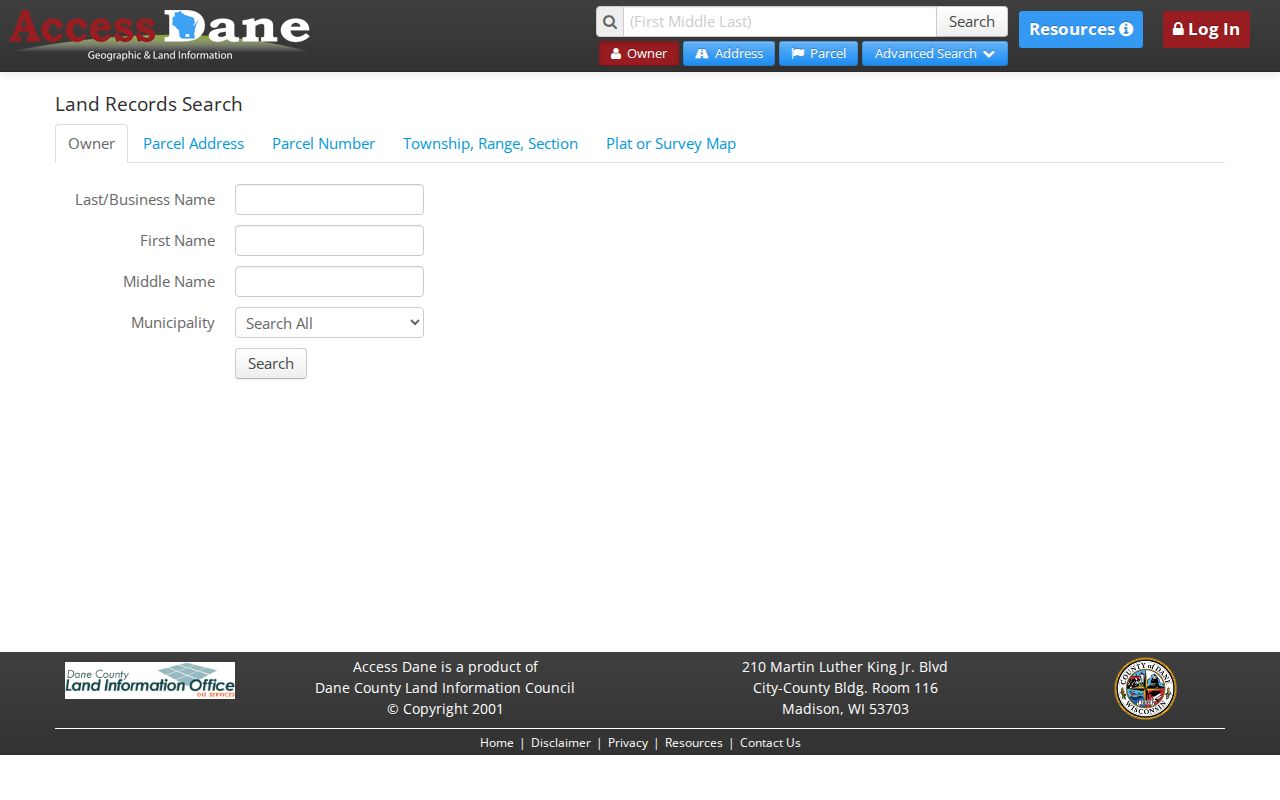Select the Parcel flag button
The width and height of the screenshot is (1280, 800).
point(818,54)
